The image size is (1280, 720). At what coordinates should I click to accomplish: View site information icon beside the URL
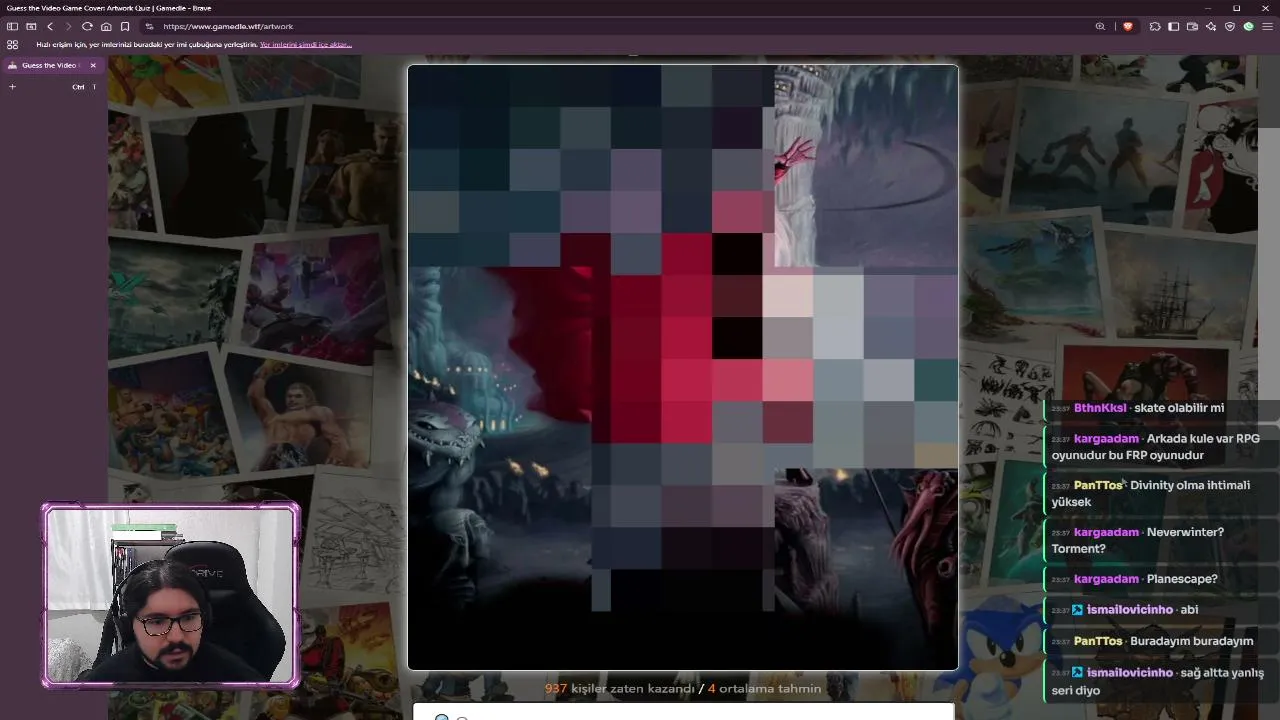click(149, 26)
